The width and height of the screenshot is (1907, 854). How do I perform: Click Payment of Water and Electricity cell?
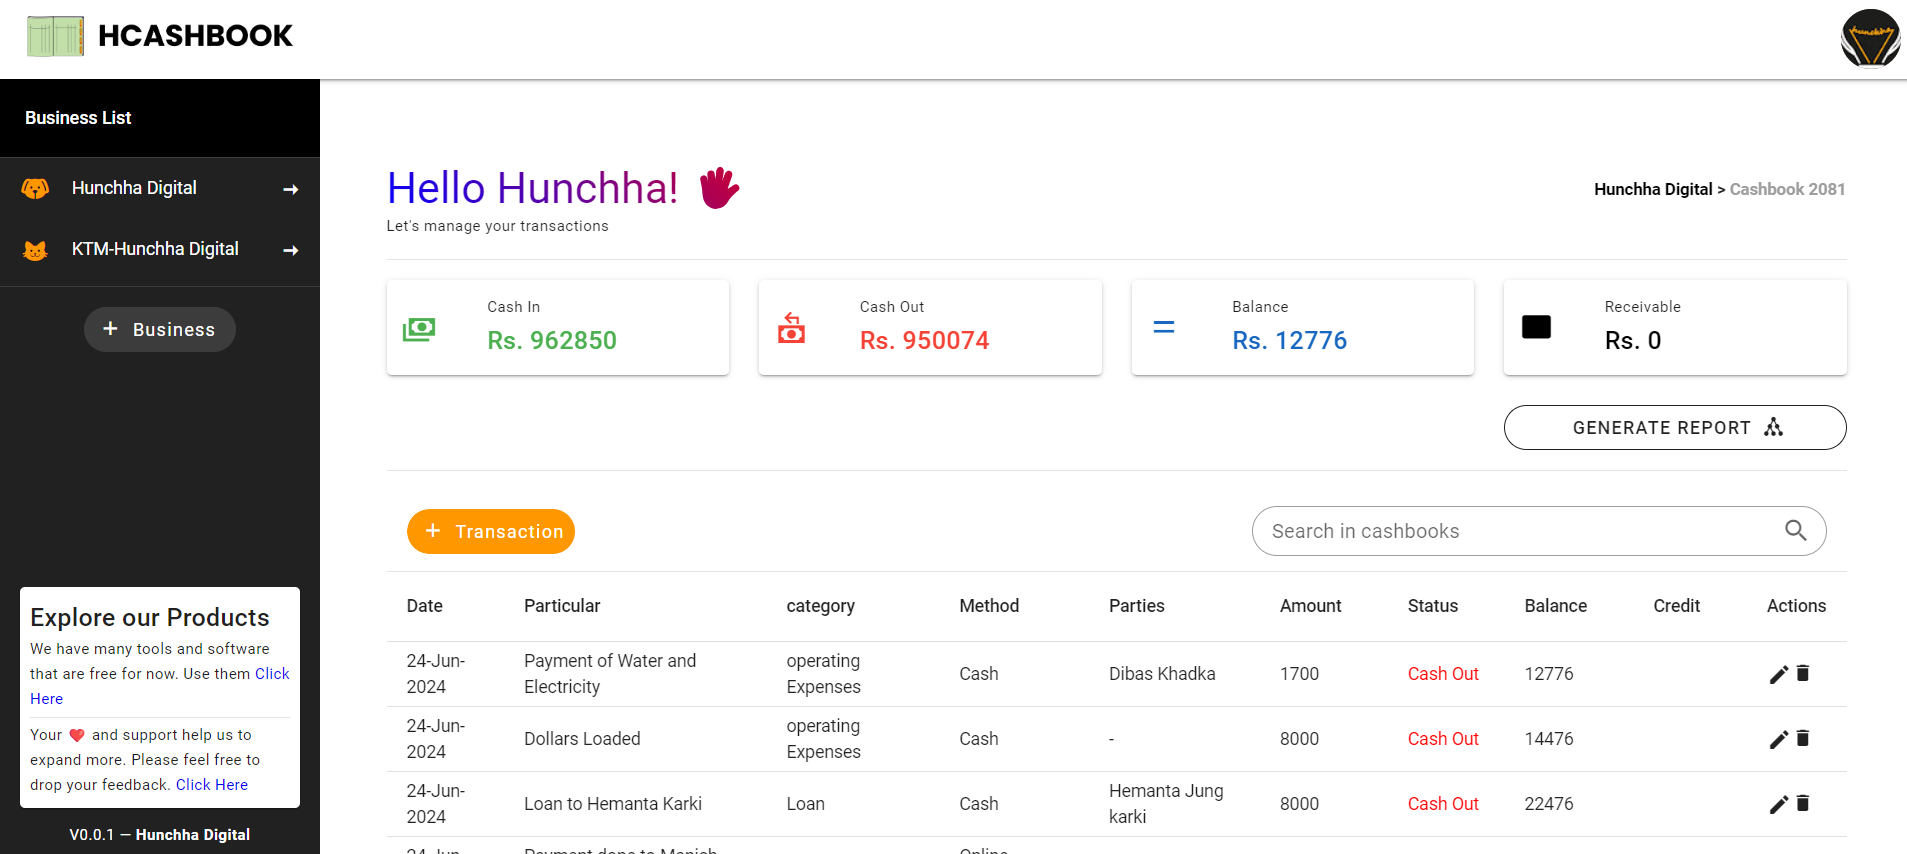[610, 674]
